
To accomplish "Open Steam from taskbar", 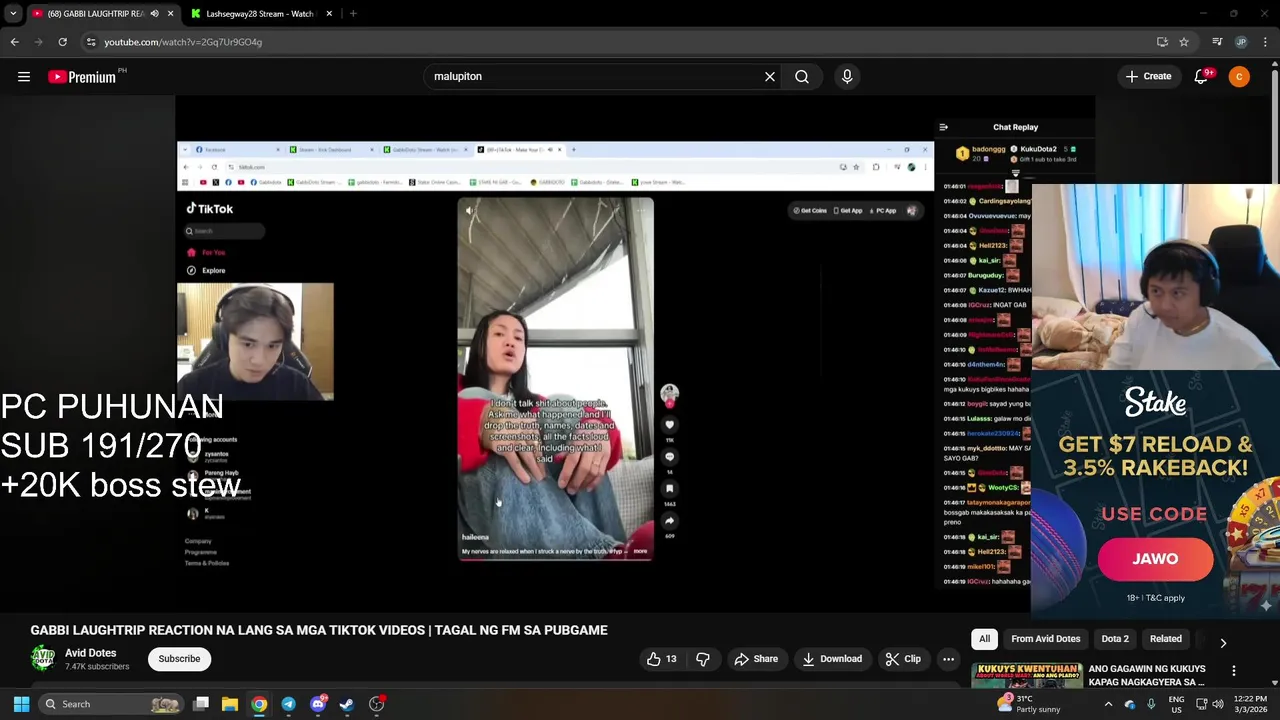I will pos(347,704).
